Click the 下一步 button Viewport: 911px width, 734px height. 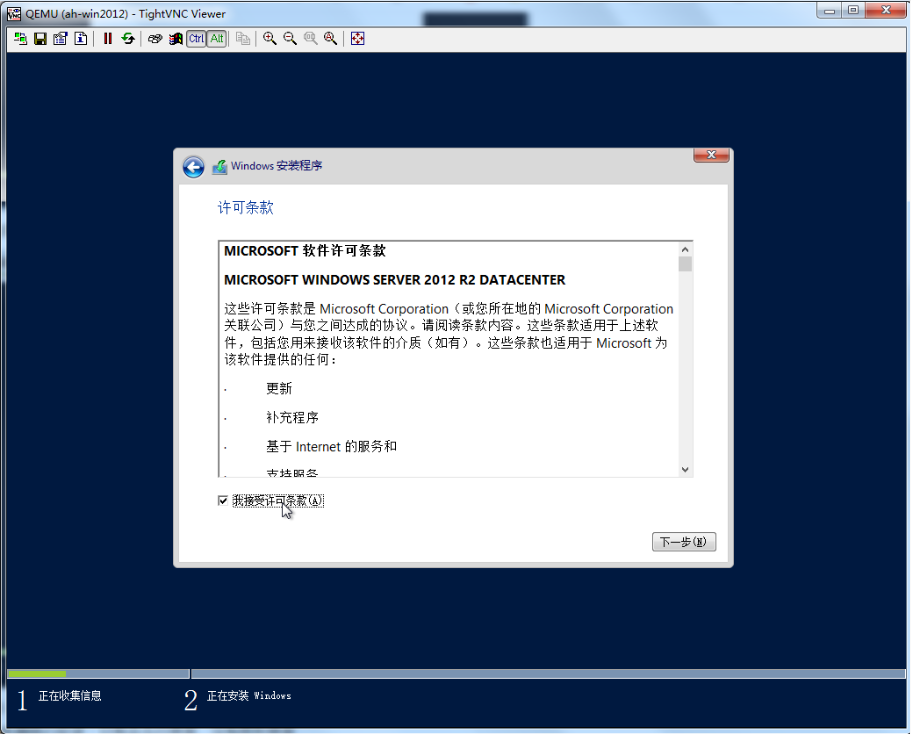pyautogui.click(x=684, y=542)
